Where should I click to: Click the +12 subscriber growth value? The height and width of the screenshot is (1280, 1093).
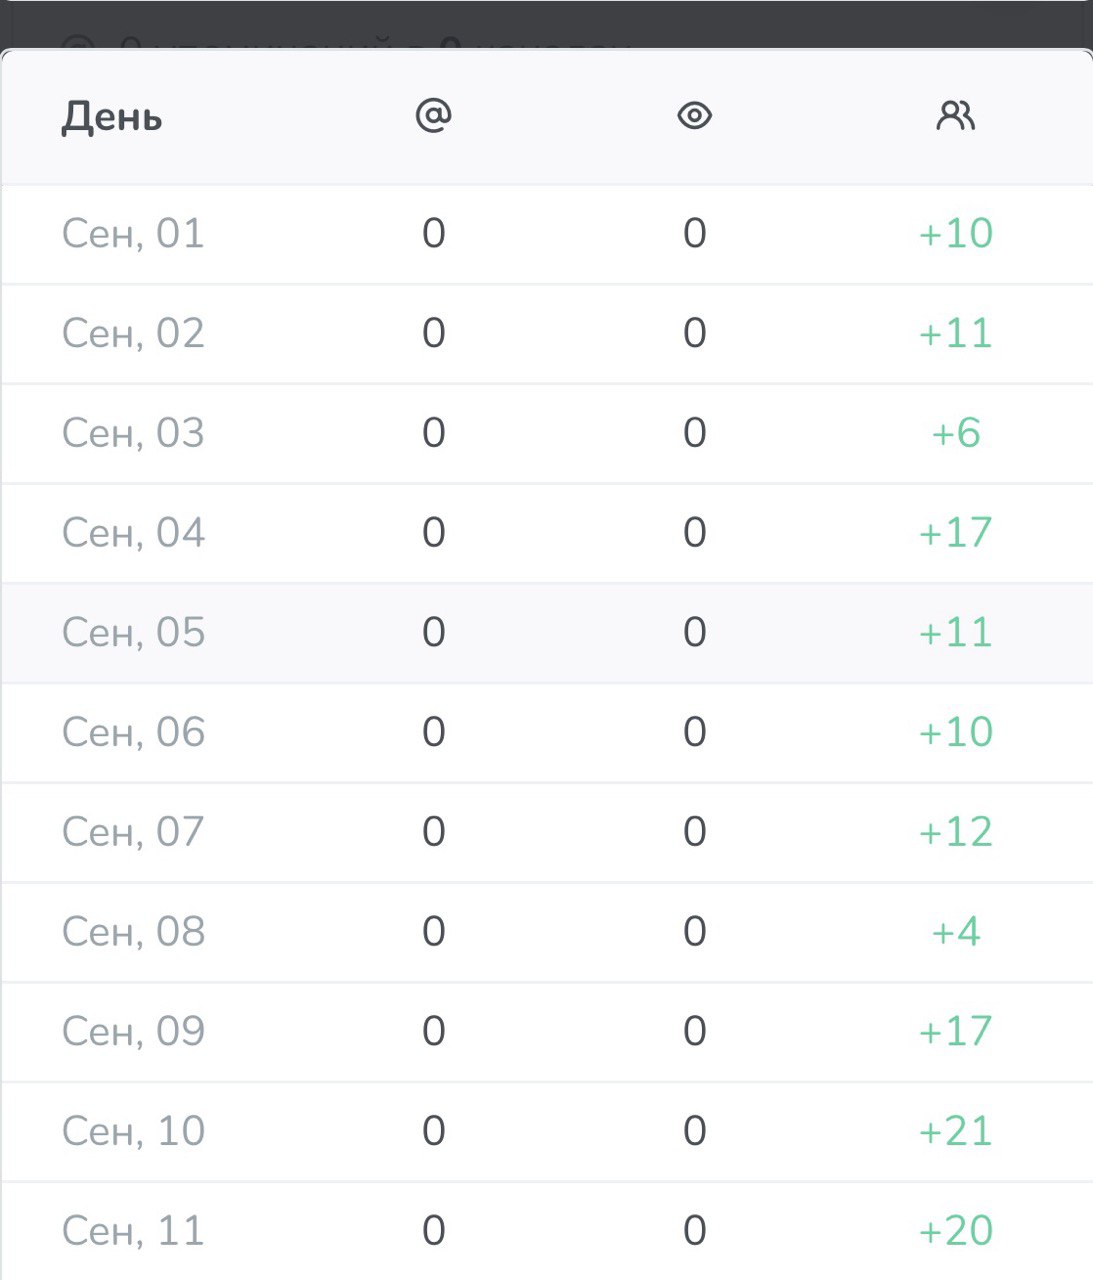pyautogui.click(x=955, y=832)
